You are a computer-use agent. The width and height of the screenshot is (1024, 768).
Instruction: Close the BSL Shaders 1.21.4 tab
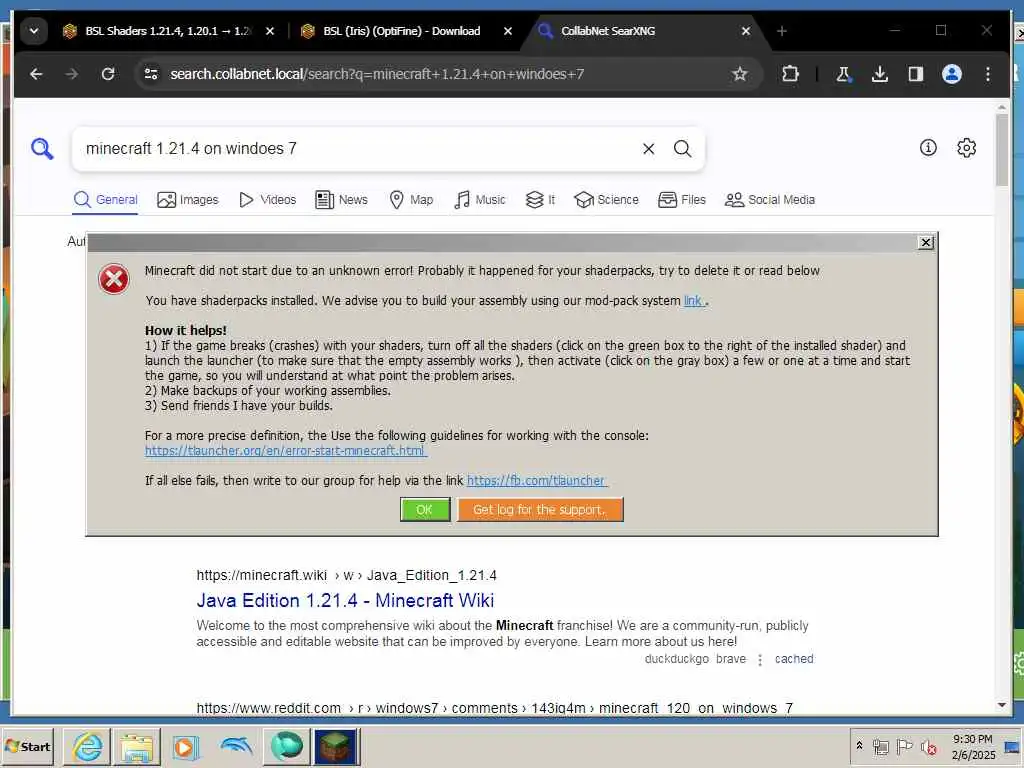270,31
